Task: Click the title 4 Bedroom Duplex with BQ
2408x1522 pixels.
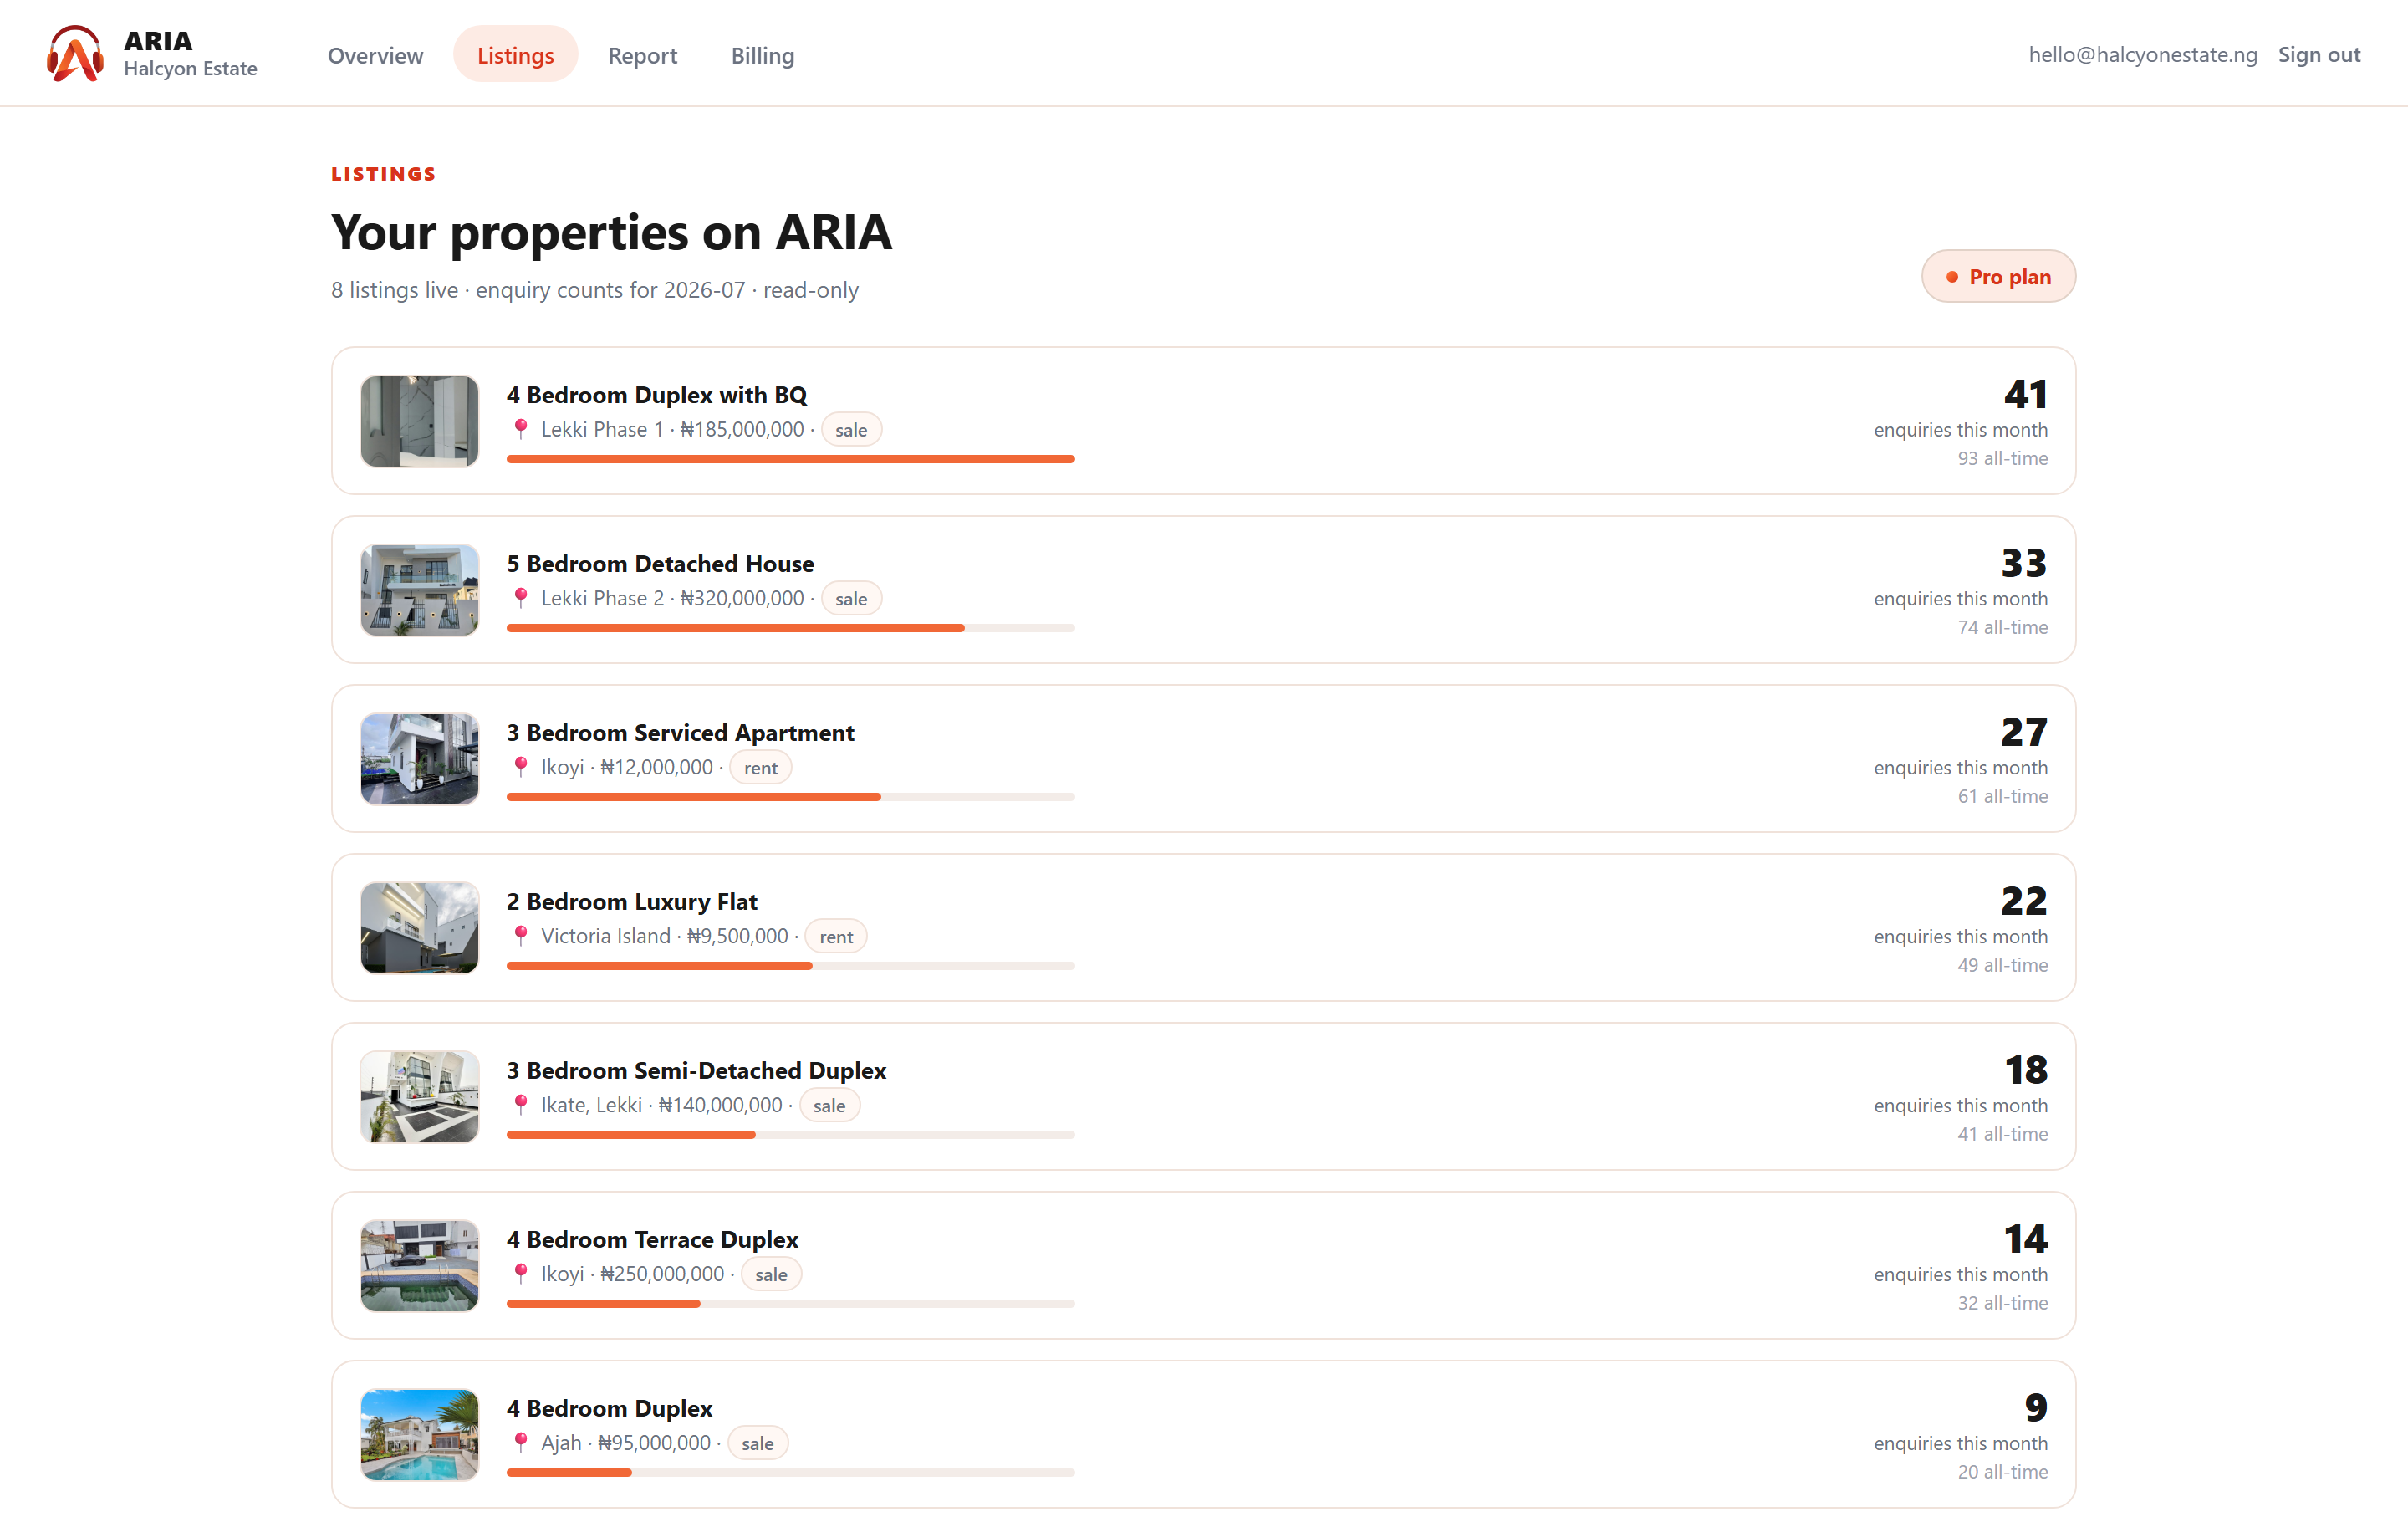Action: 656,395
